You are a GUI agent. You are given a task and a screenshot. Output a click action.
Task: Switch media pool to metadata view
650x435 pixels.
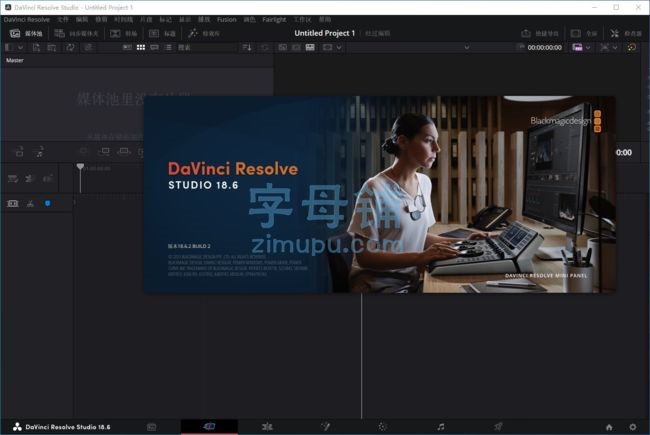[127, 48]
